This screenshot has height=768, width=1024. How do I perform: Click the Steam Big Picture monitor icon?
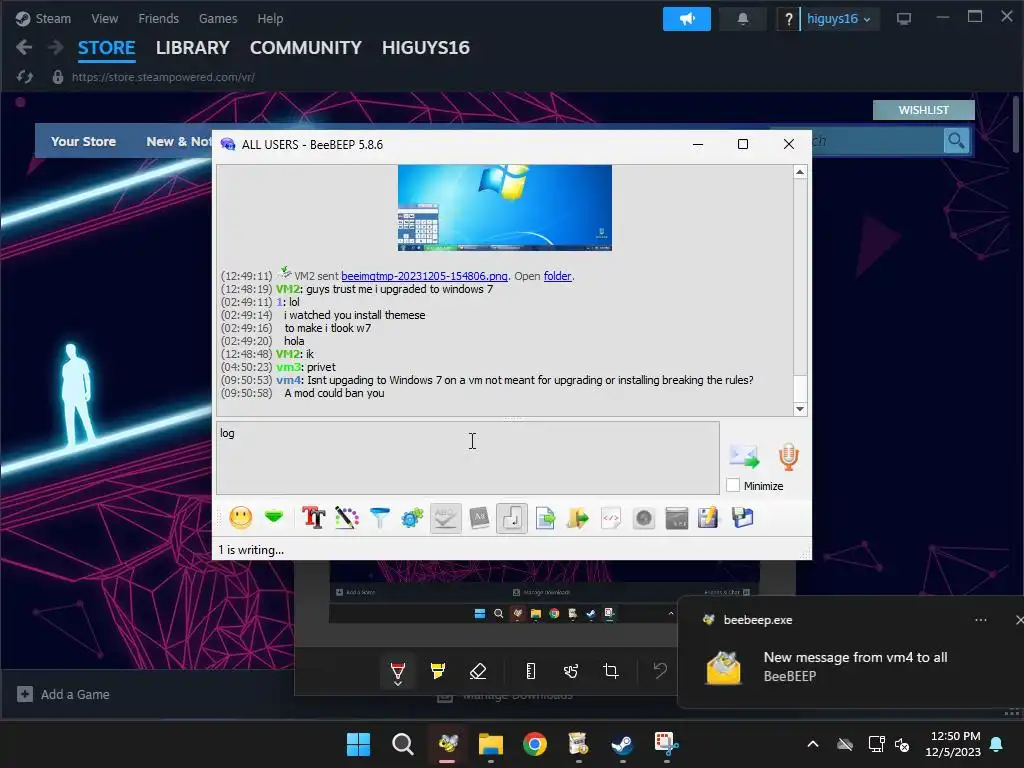[904, 19]
